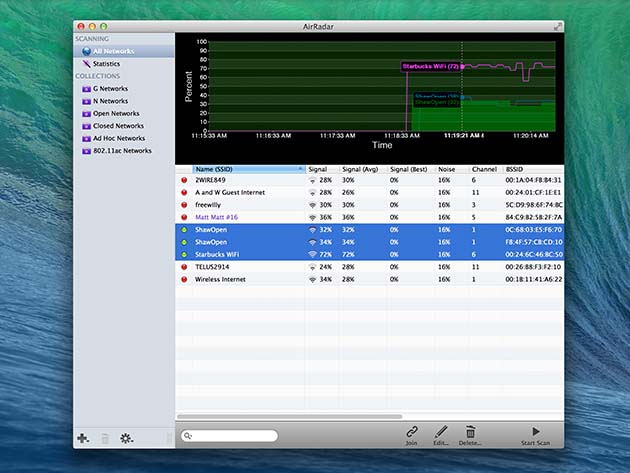Select the Matt Matt #16 network
This screenshot has height=473, width=630.
click(x=369, y=217)
